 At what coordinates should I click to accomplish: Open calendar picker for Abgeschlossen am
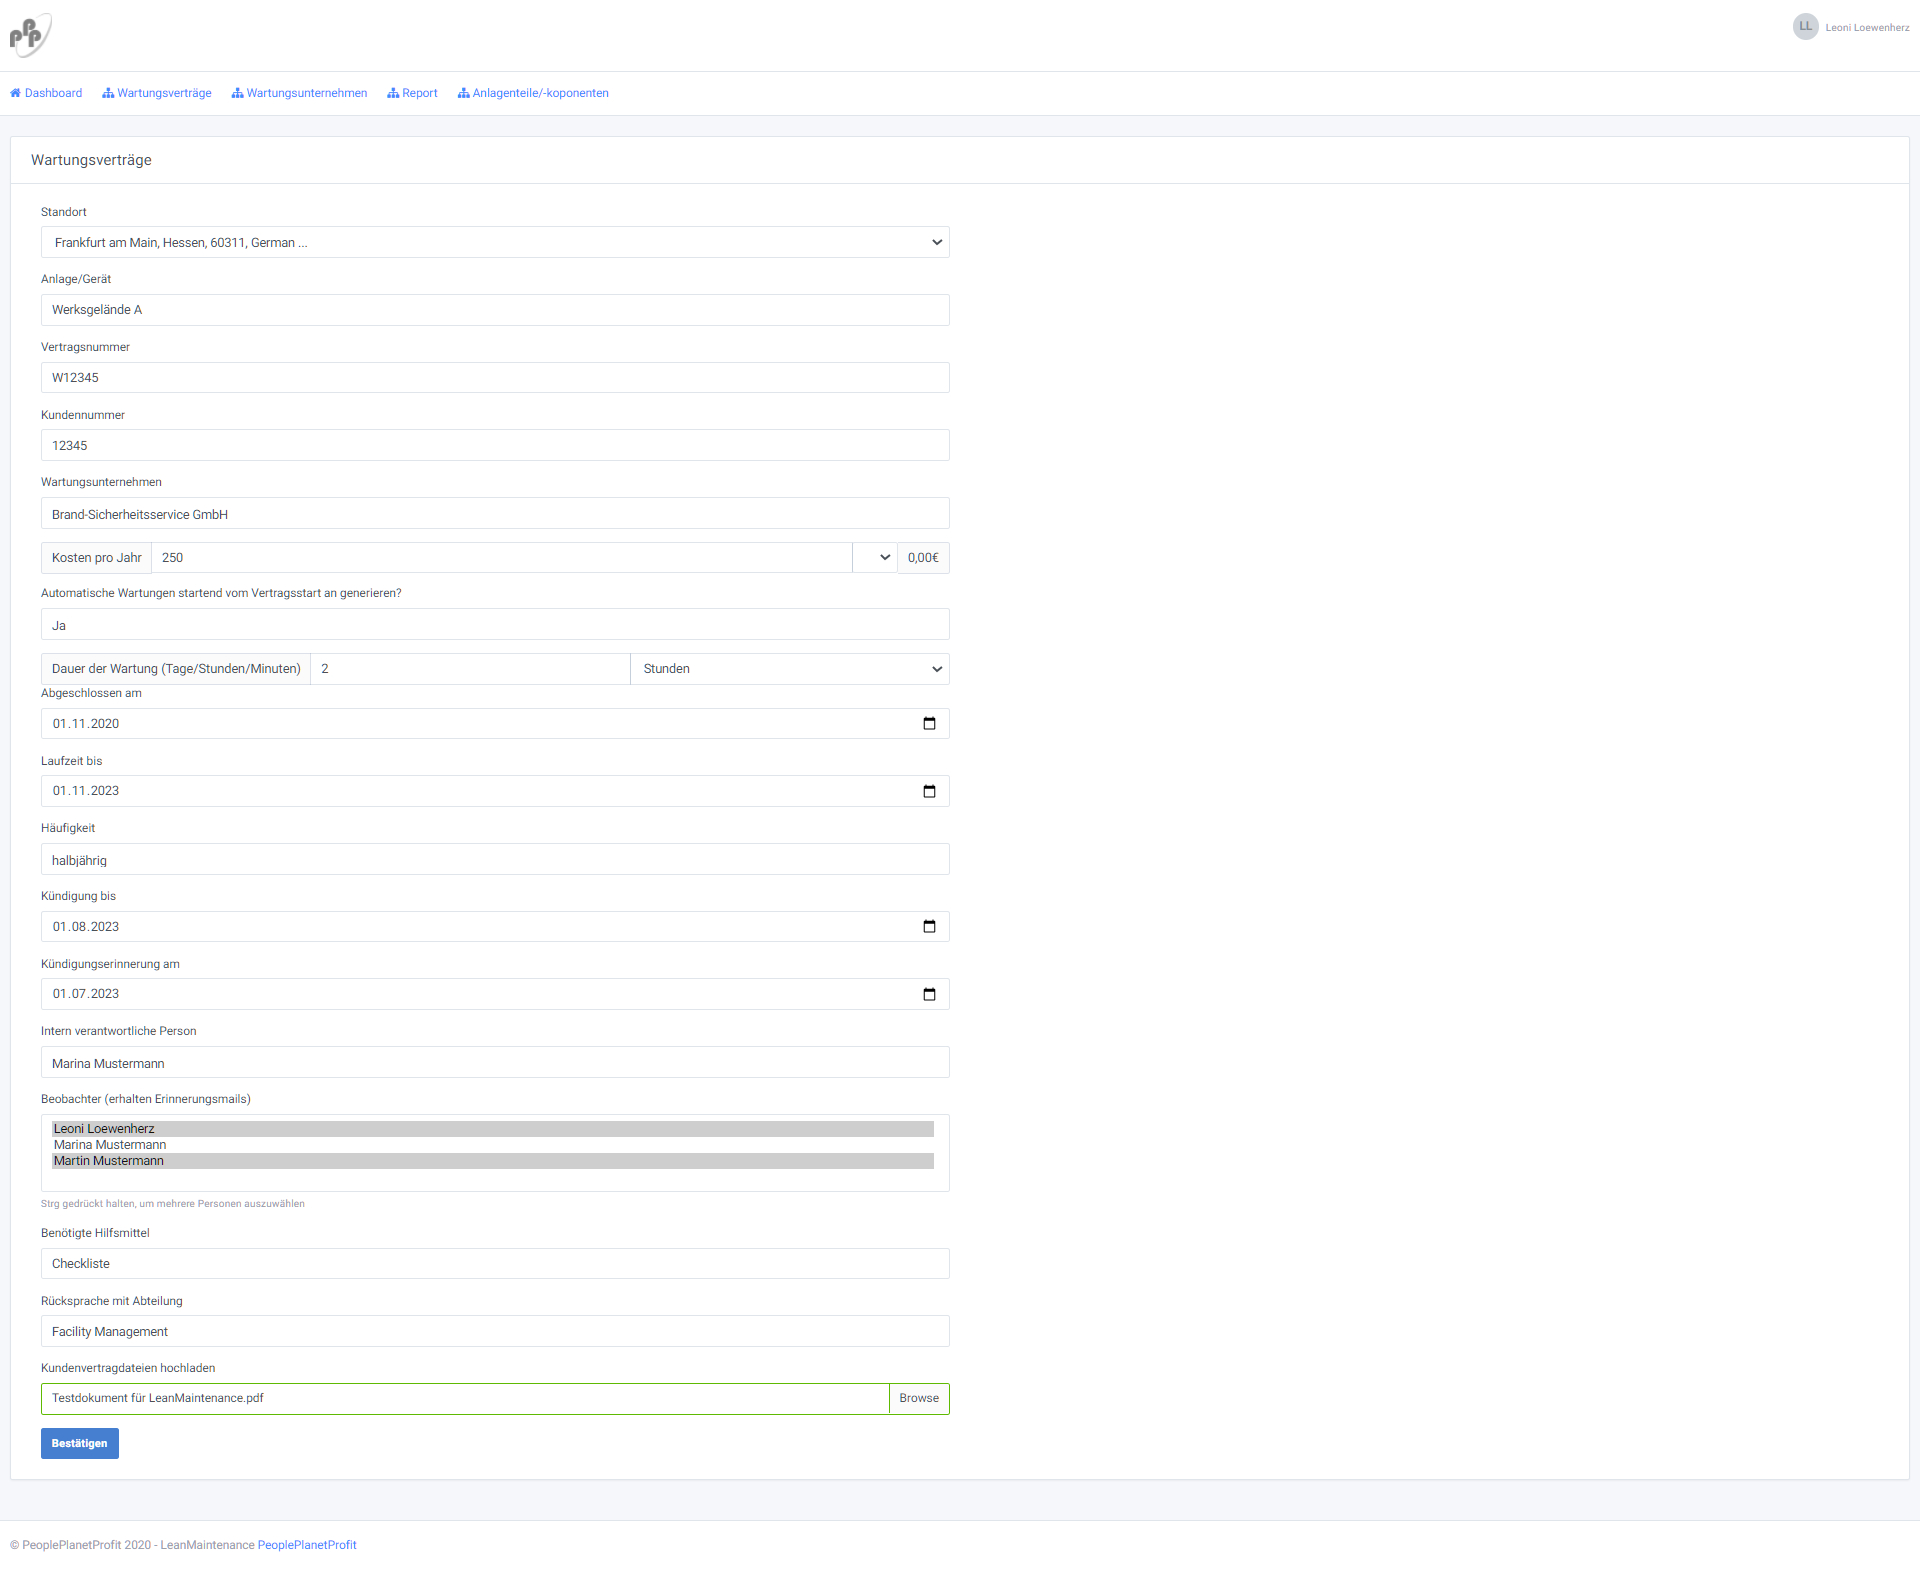pyautogui.click(x=929, y=724)
